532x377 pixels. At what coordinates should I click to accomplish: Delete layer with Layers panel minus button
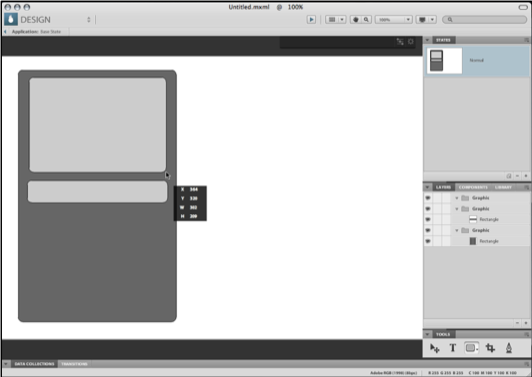click(x=517, y=323)
